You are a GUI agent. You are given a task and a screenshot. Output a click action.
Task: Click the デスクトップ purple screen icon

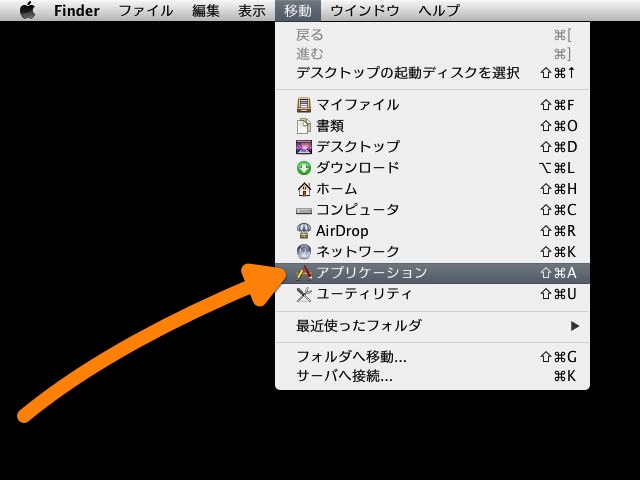304,147
